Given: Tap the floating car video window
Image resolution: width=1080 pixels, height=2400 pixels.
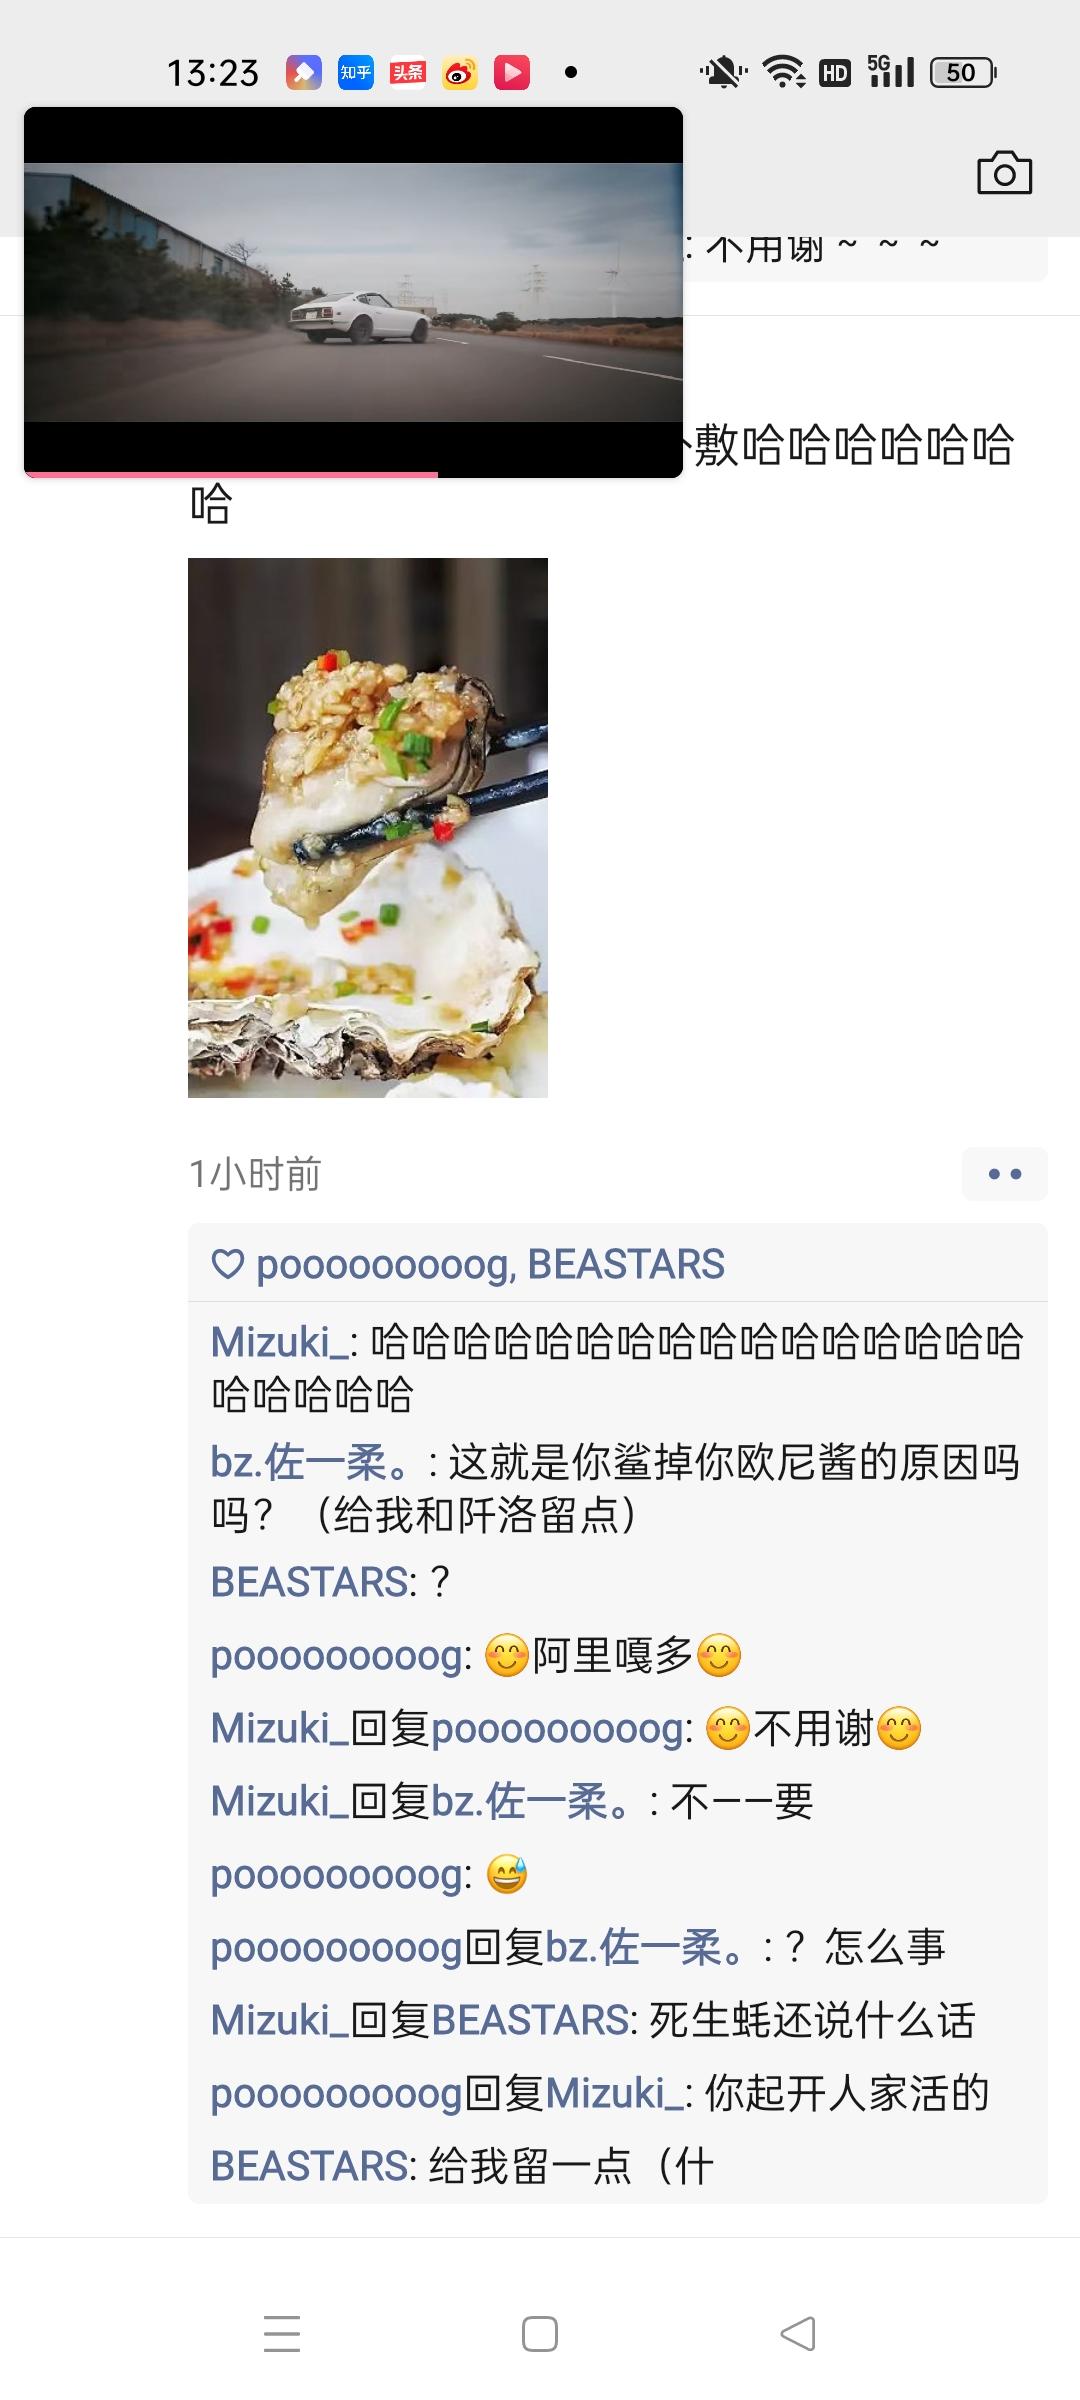Looking at the screenshot, I should (353, 292).
